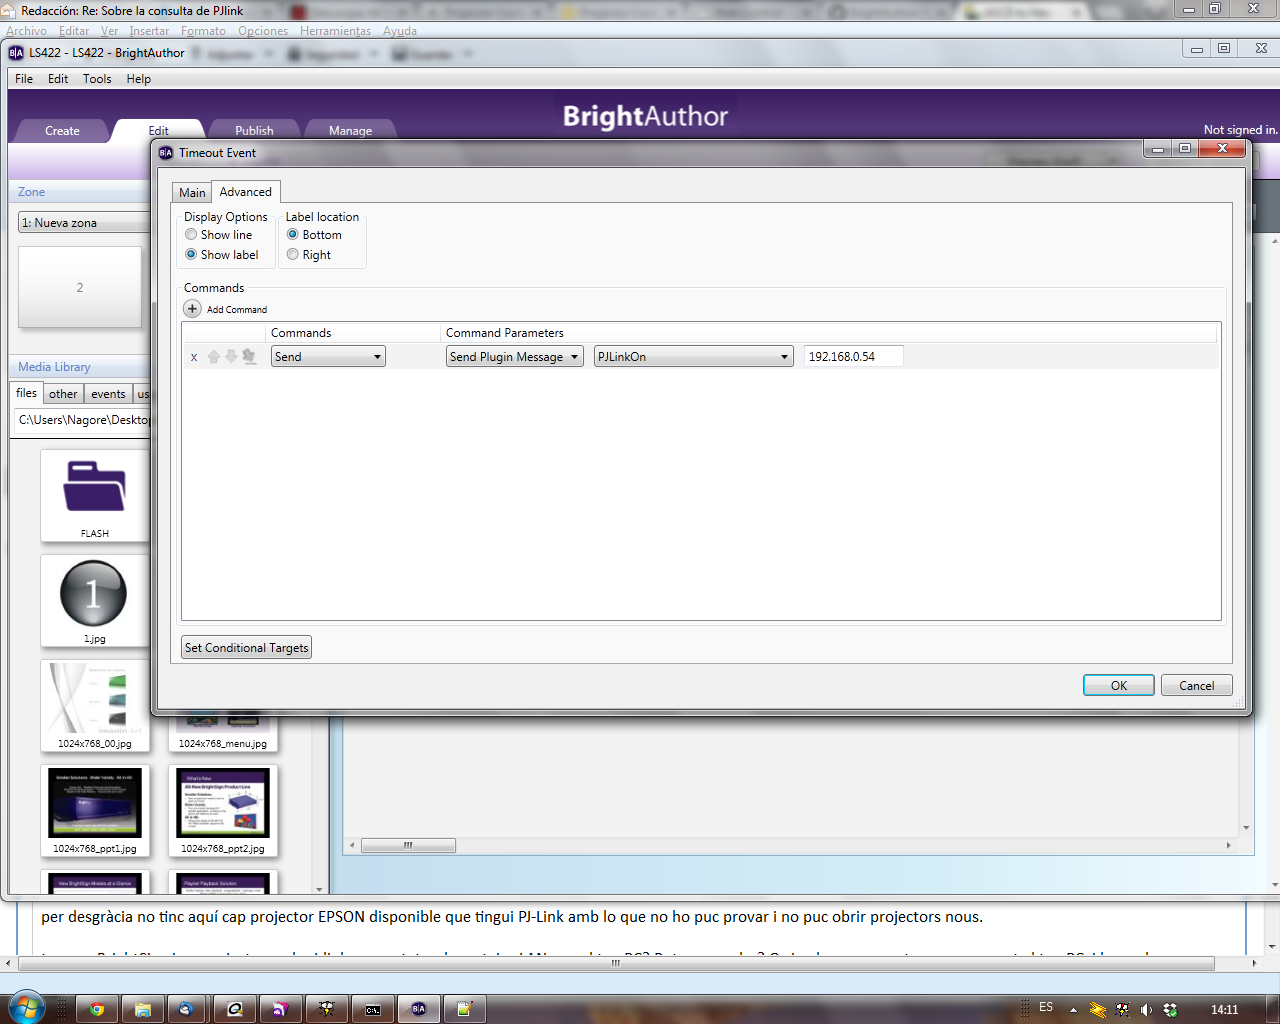Viewport: 1280px width, 1024px height.
Task: Open the FLASH folder in Media Library
Action: 95,495
